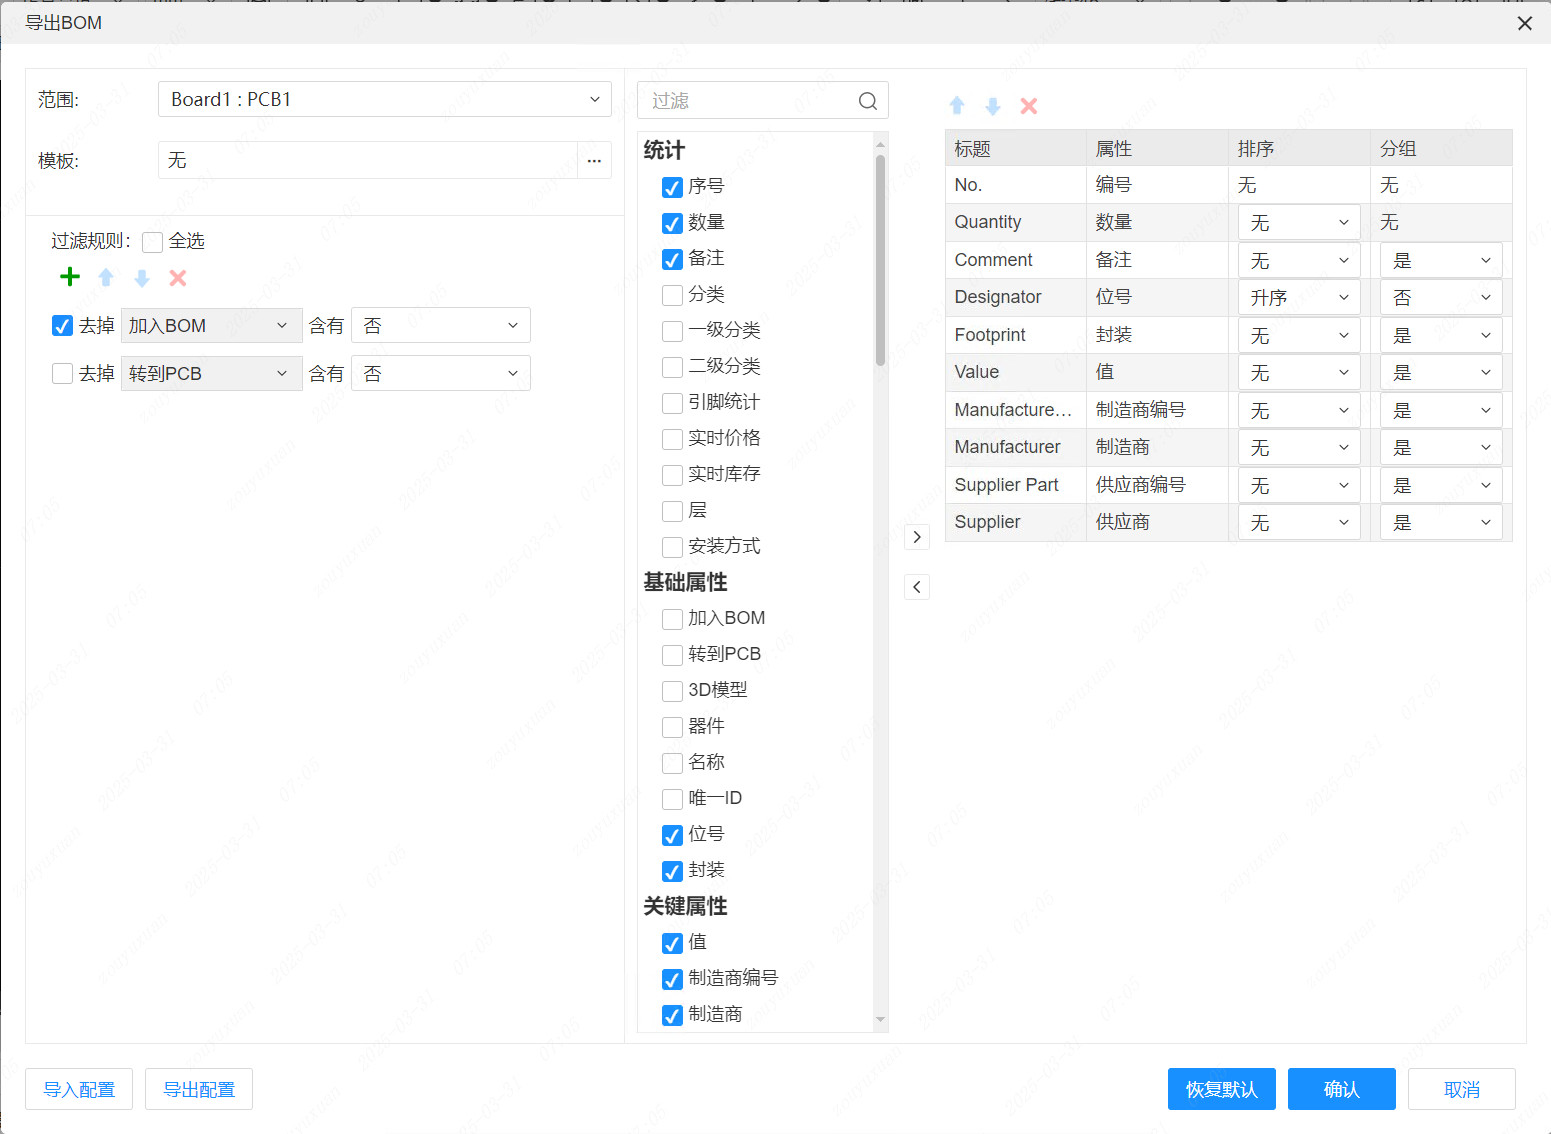Click the red X delete filter rule icon
1551x1134 pixels.
click(x=178, y=278)
